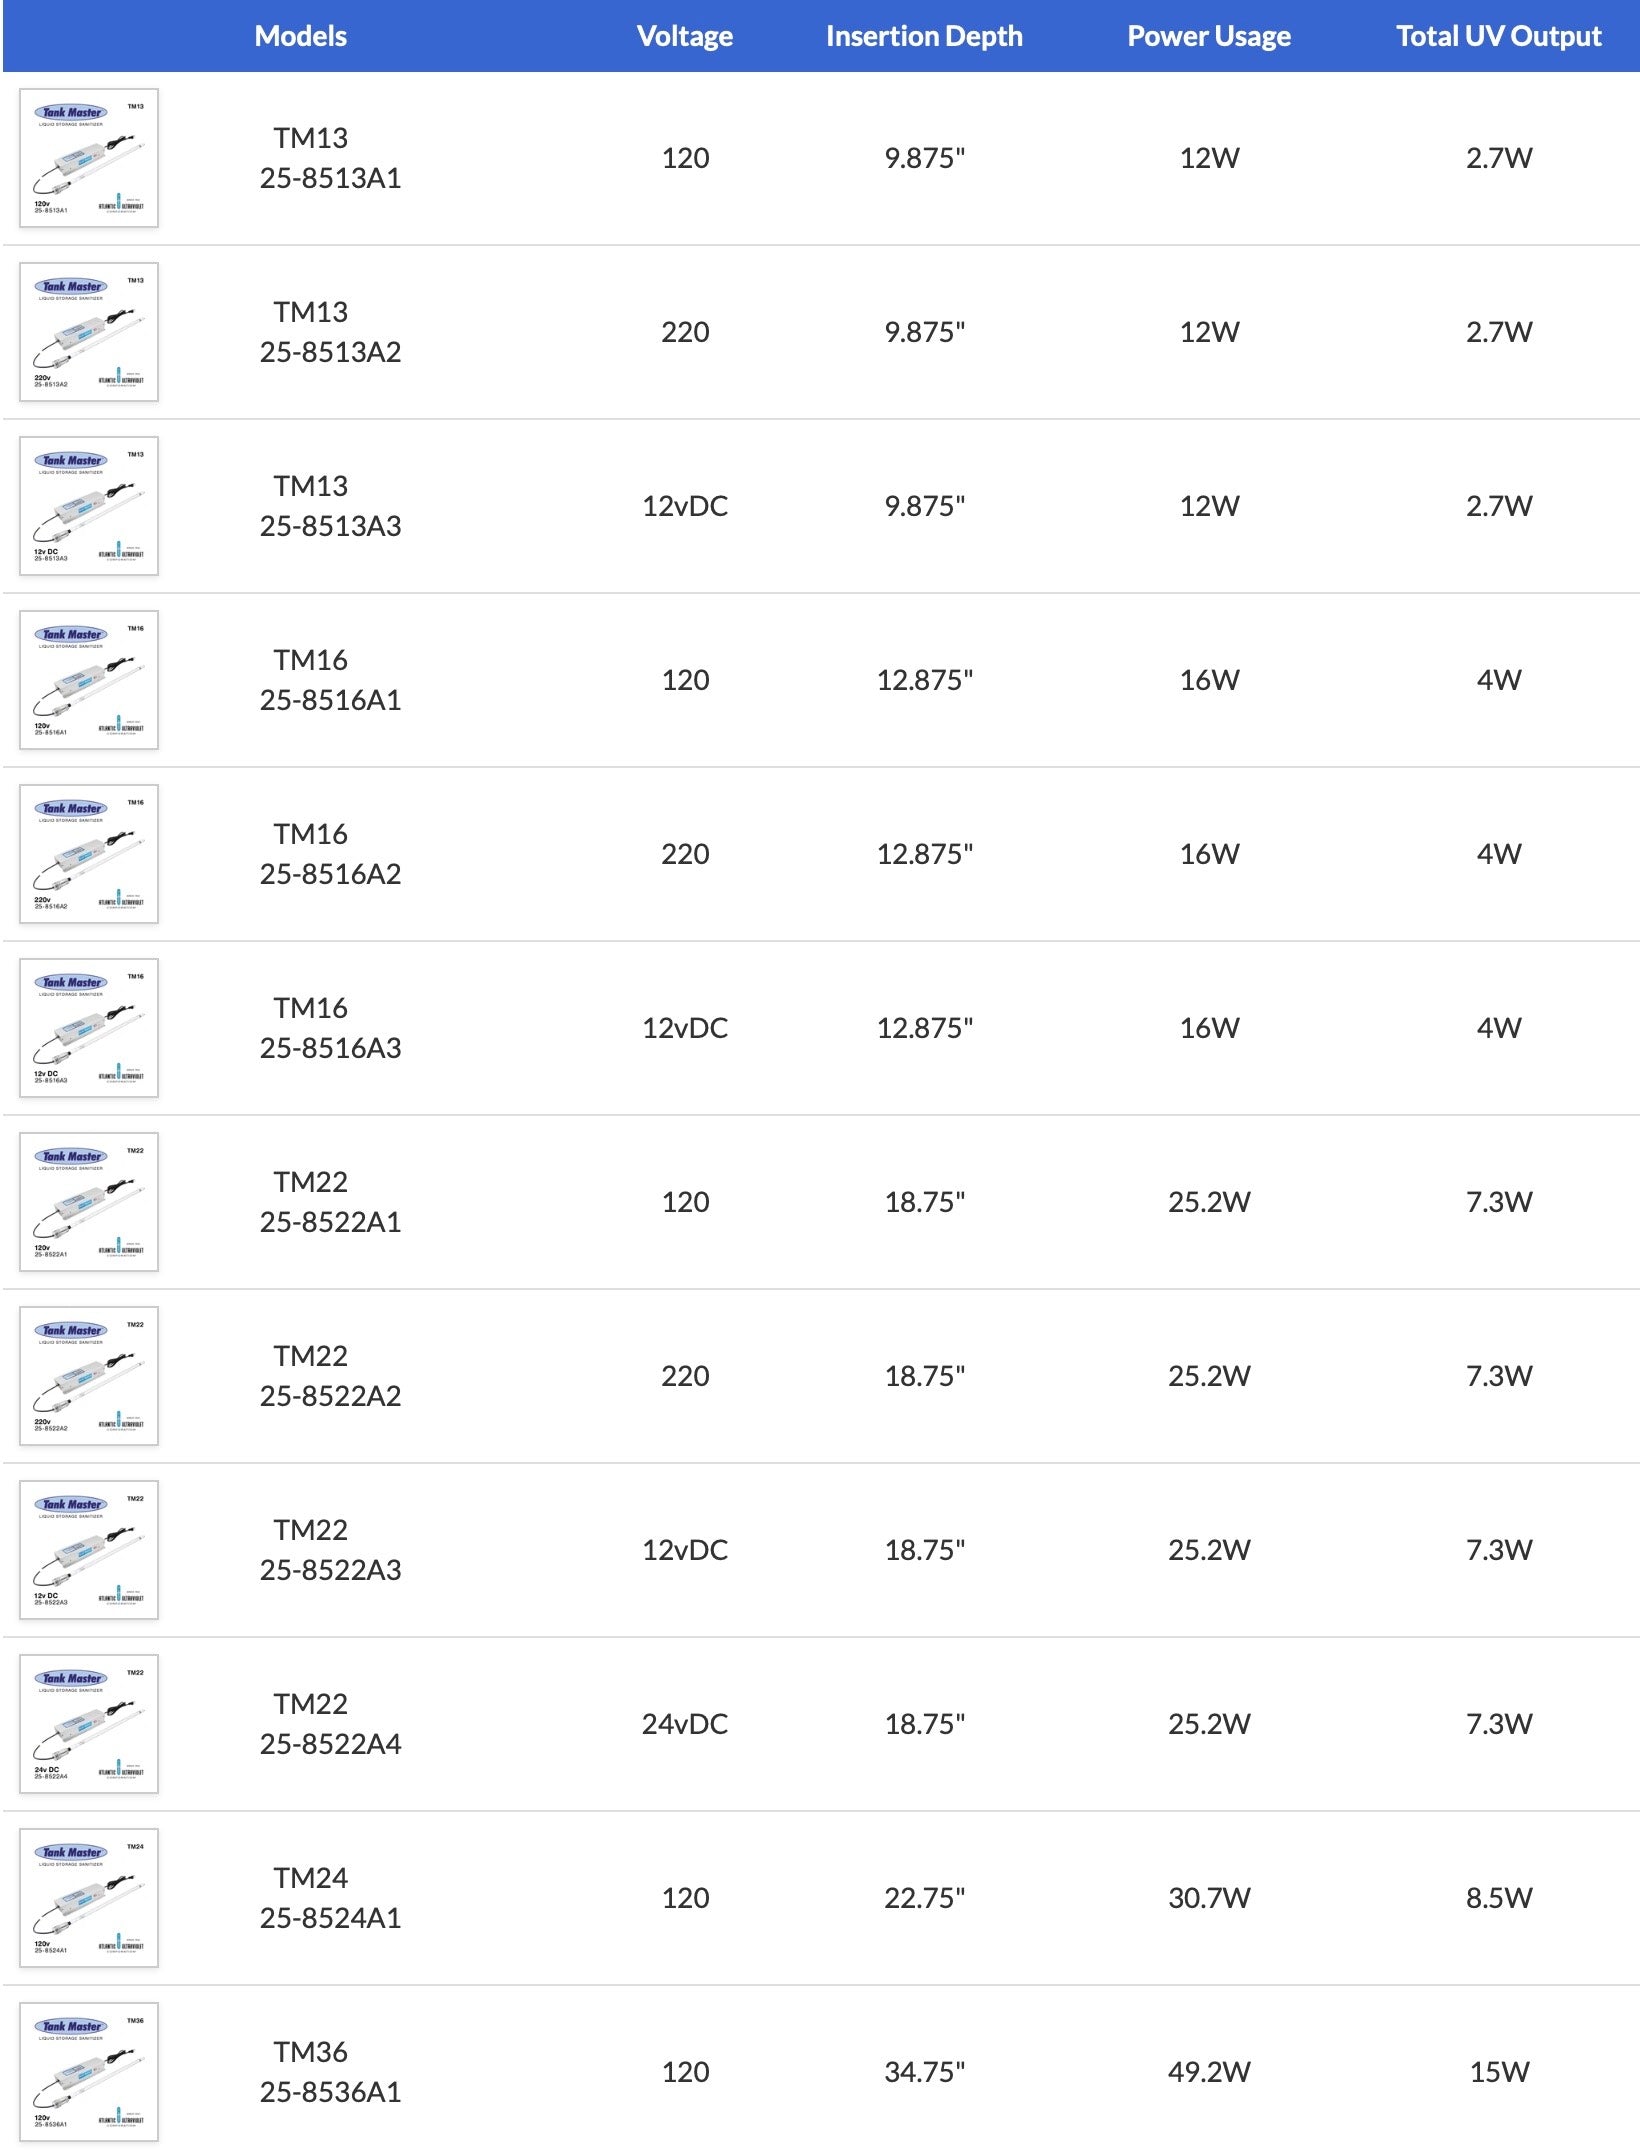The height and width of the screenshot is (2154, 1640).
Task: Click the Power Usage column header
Action: pos(1209,36)
